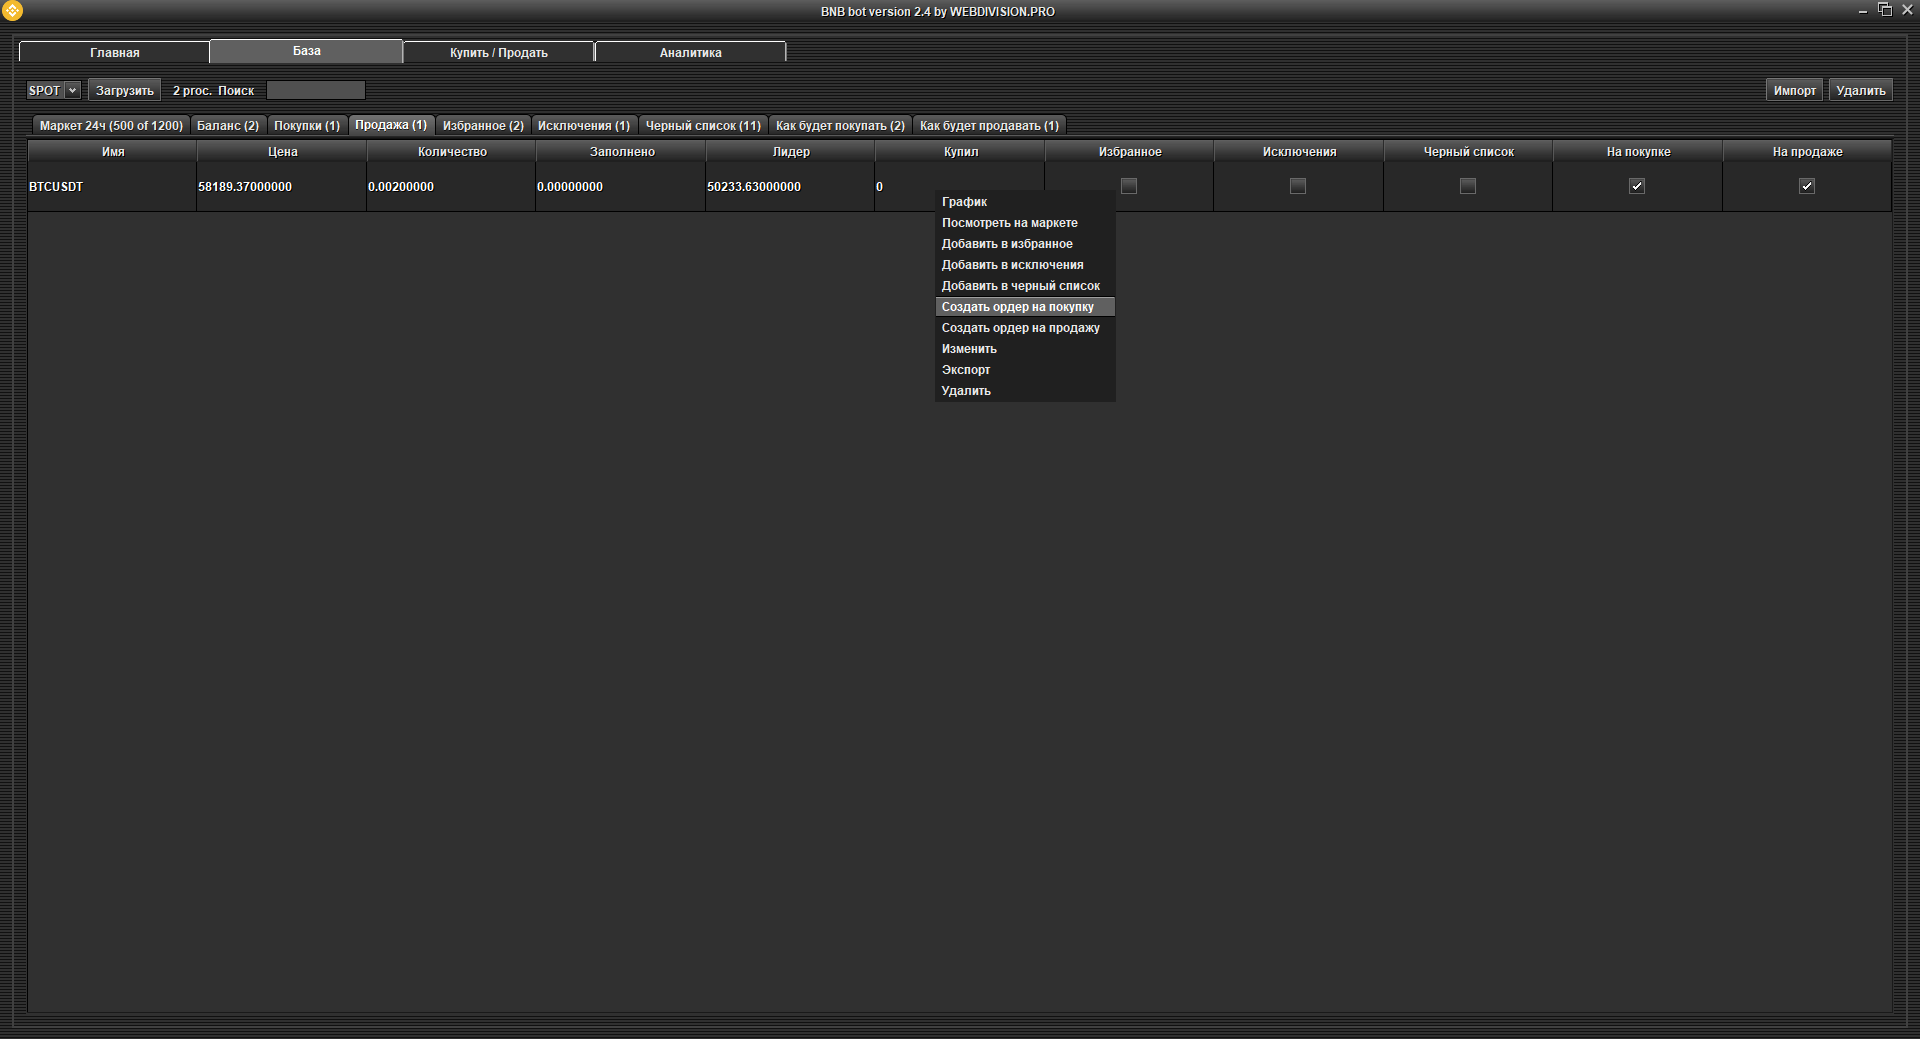The image size is (1920, 1039).
Task: Open the Купить / Продать tab
Action: [x=498, y=52]
